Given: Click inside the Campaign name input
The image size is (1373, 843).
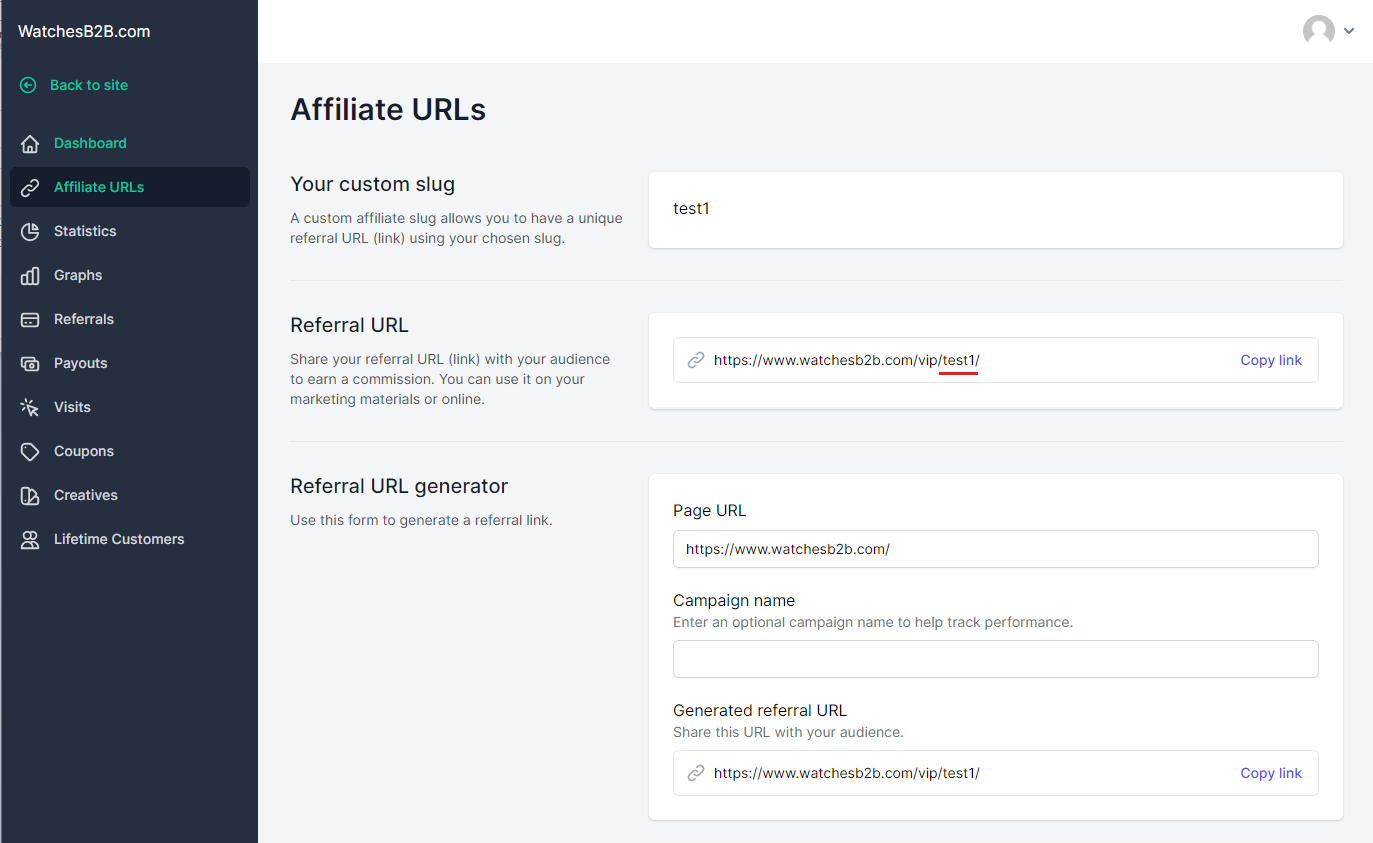Looking at the screenshot, I should [x=995, y=659].
